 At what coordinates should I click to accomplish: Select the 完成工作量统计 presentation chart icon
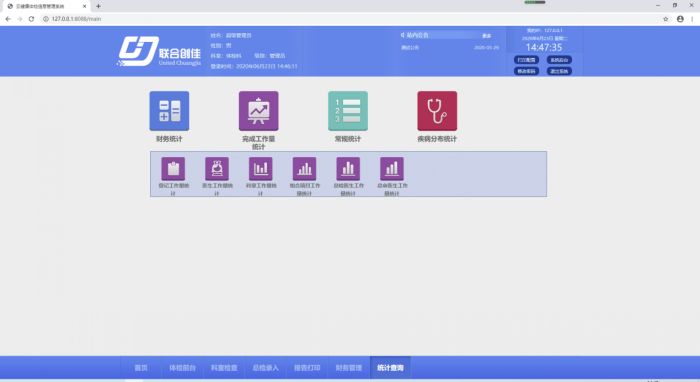click(258, 111)
